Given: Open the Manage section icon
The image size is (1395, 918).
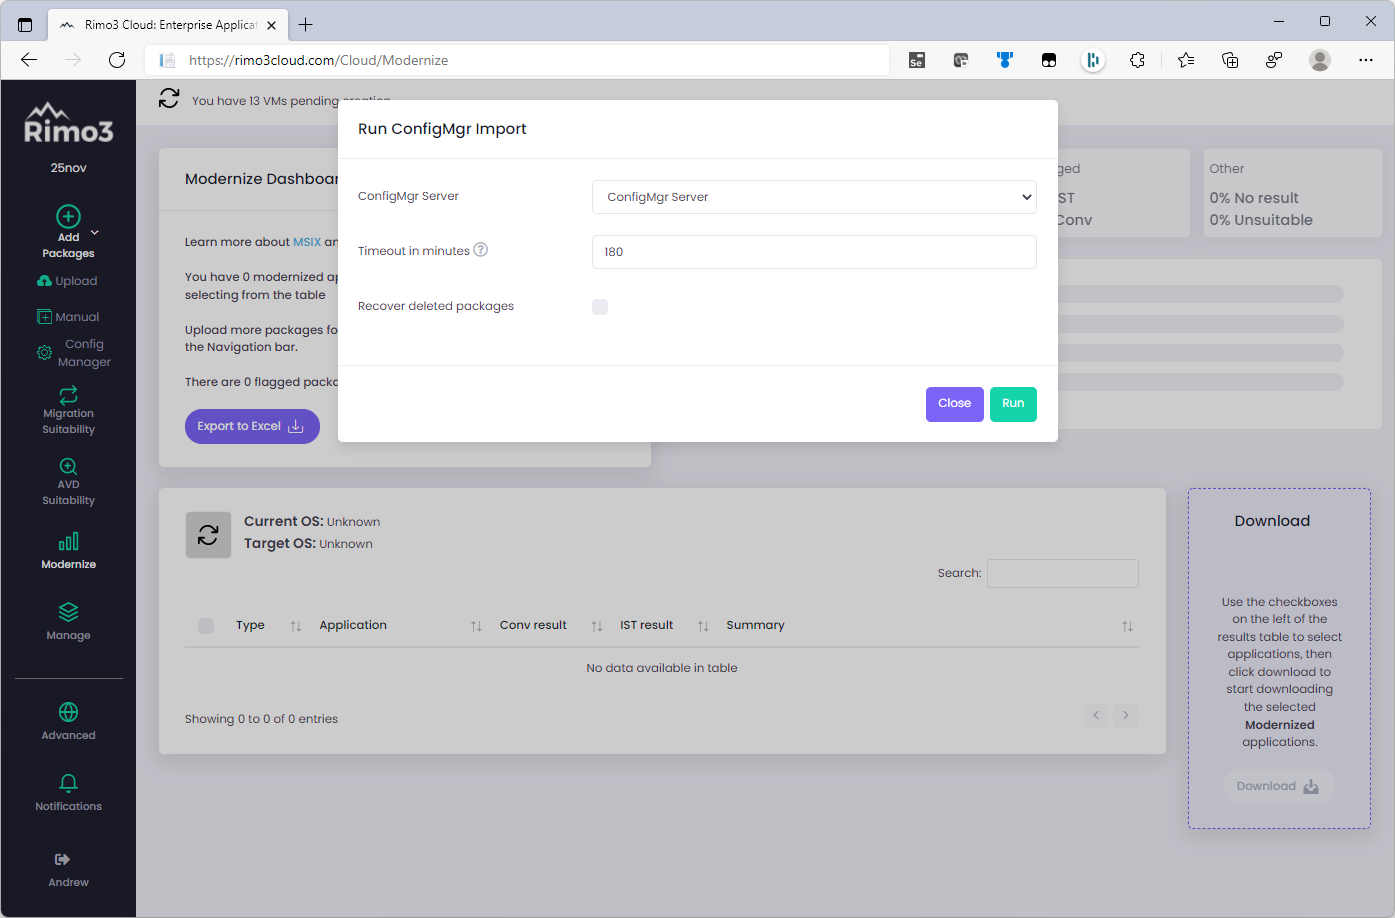Looking at the screenshot, I should tap(68, 612).
